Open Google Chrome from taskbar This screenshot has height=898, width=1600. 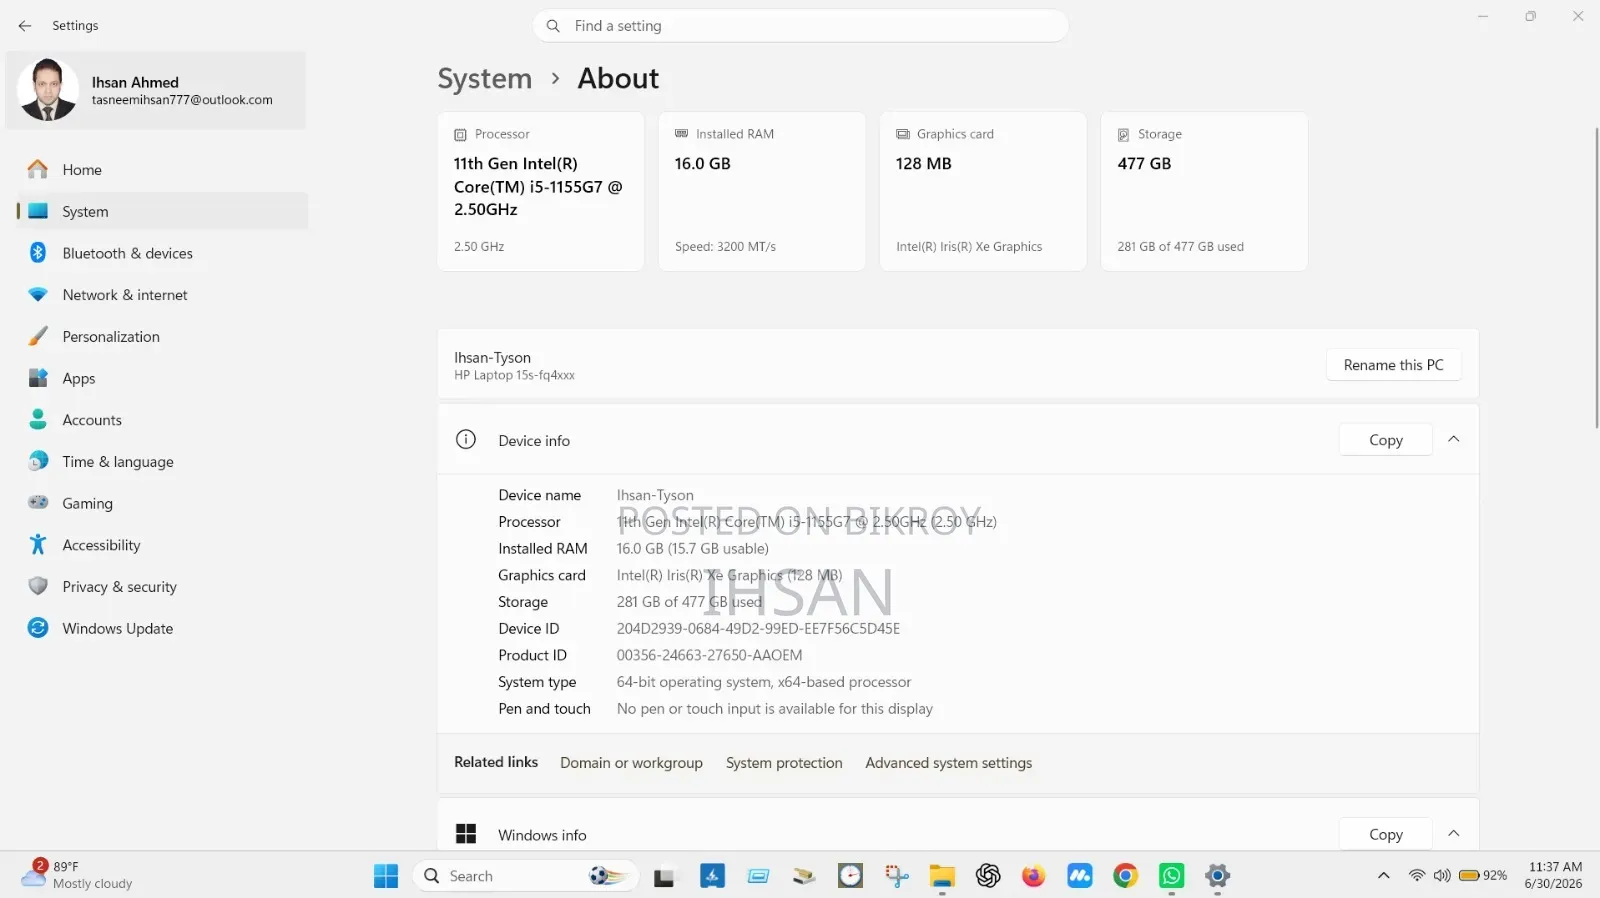click(x=1125, y=876)
